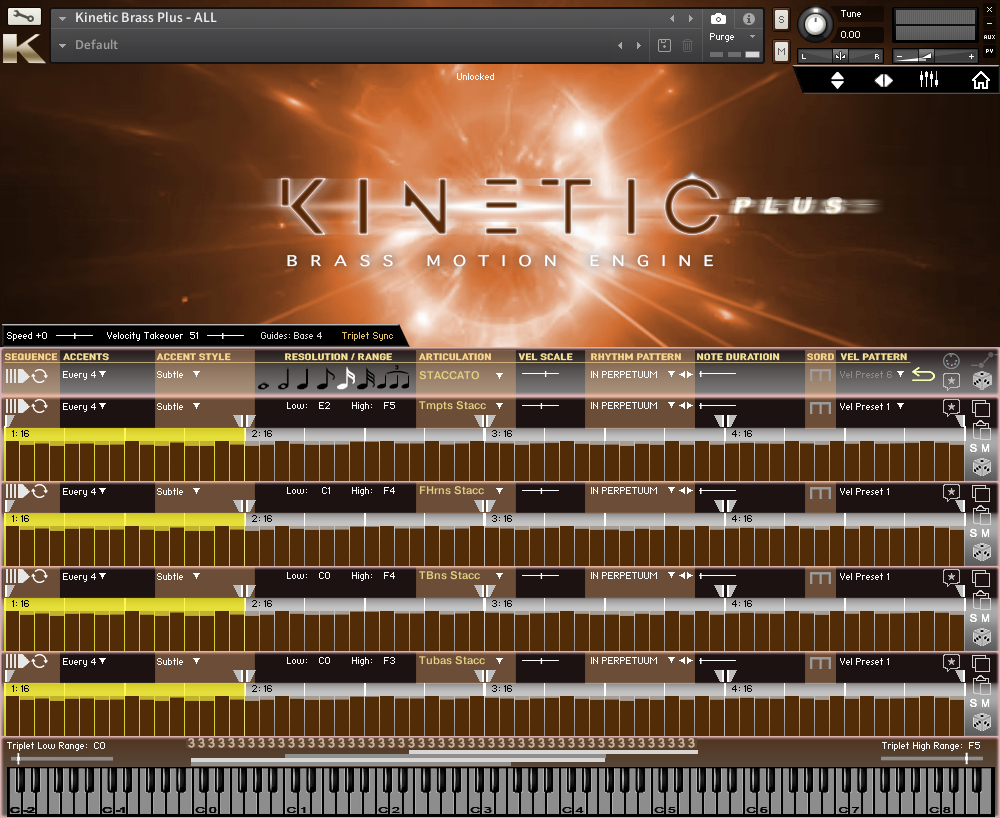Toggle the SORD mute on the FHrns Stacc row
Viewport: 1000px width, 818px height.
[820, 492]
